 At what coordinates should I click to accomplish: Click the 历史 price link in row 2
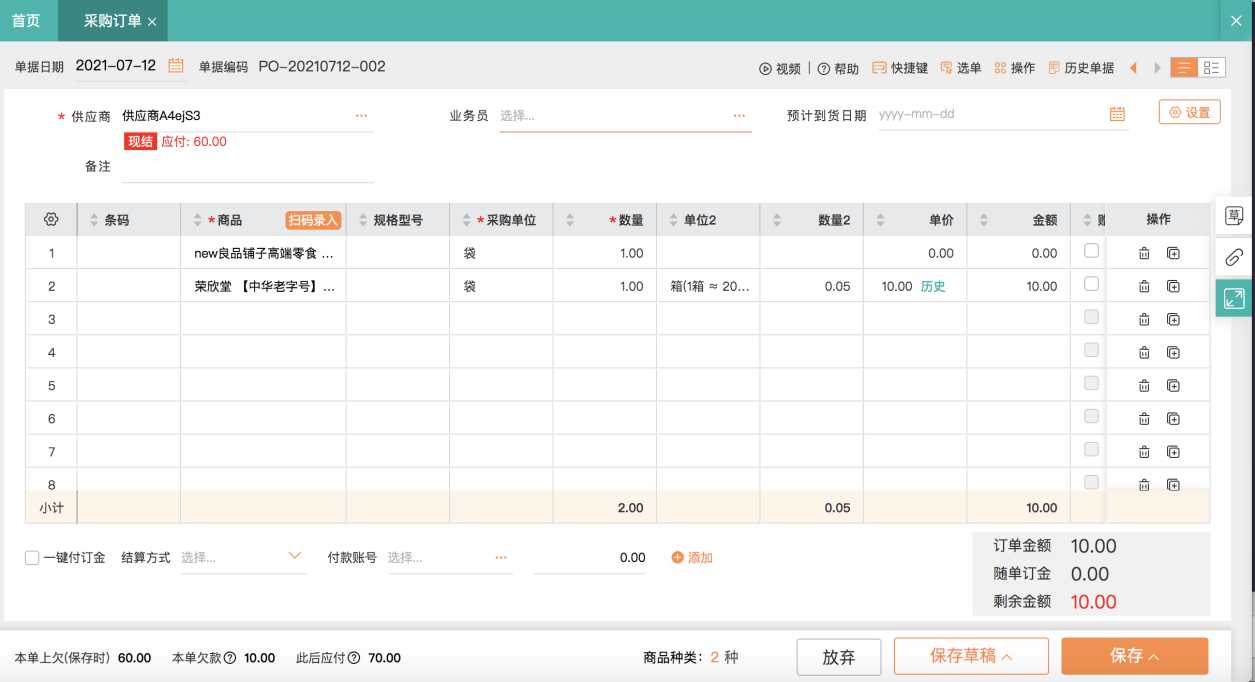click(x=932, y=287)
